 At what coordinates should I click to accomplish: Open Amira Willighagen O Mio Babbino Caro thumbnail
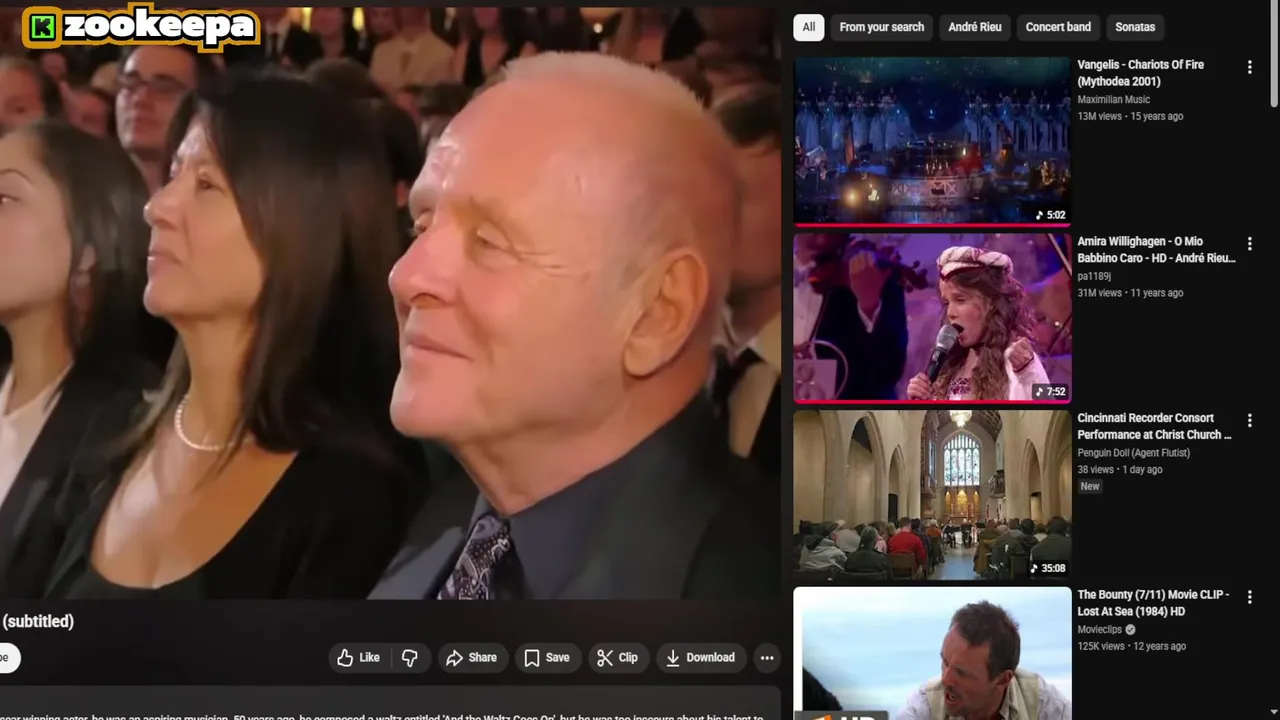point(932,317)
